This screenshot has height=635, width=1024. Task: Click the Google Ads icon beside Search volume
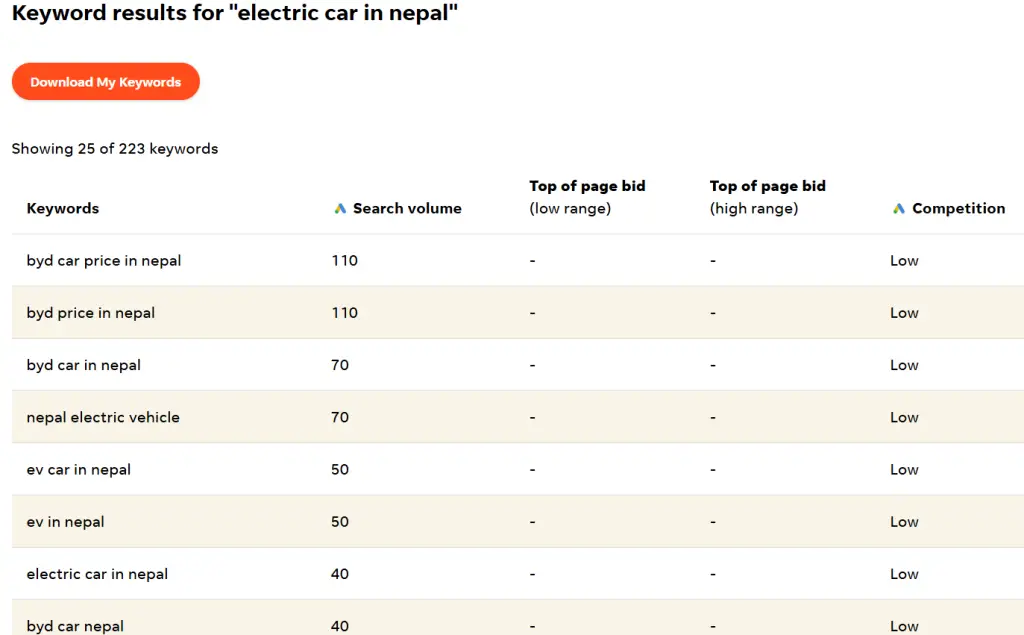coord(340,209)
